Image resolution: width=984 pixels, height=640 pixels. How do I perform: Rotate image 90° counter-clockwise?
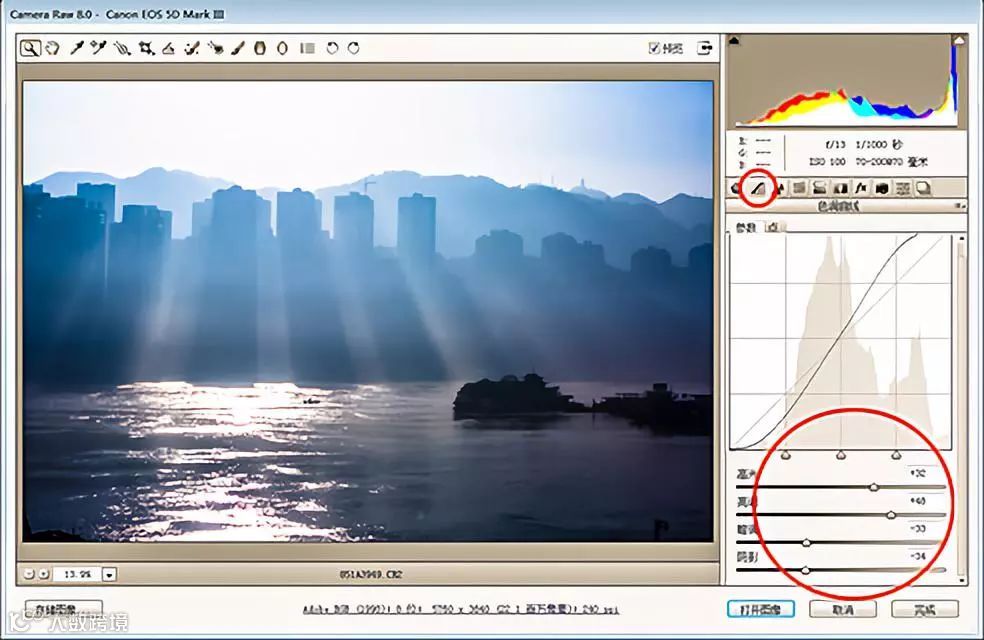tap(332, 48)
